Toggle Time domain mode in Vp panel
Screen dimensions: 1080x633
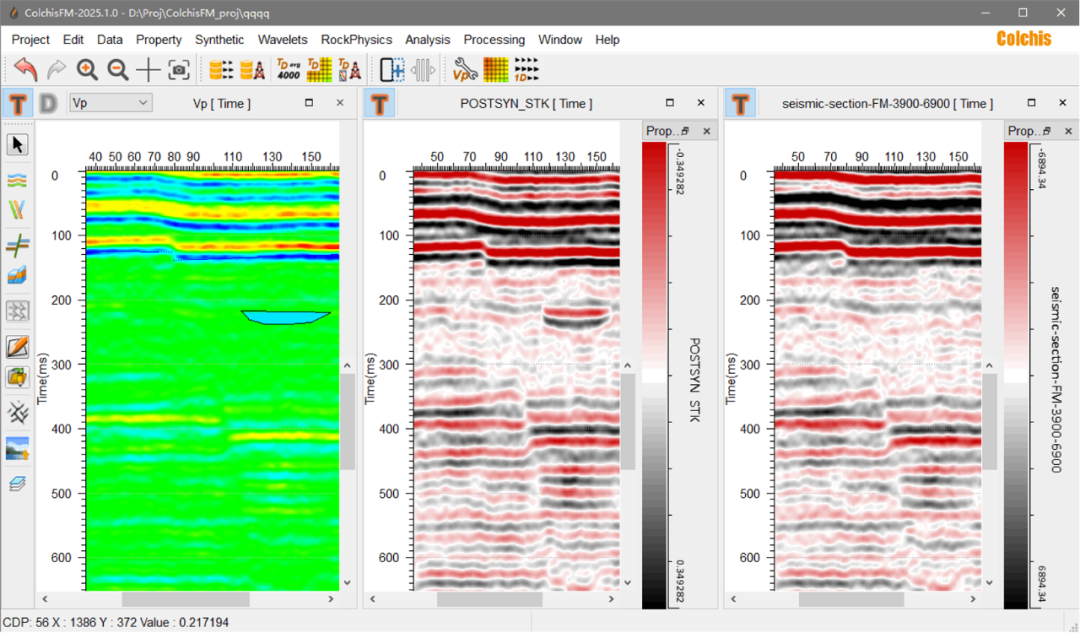pyautogui.click(x=18, y=103)
